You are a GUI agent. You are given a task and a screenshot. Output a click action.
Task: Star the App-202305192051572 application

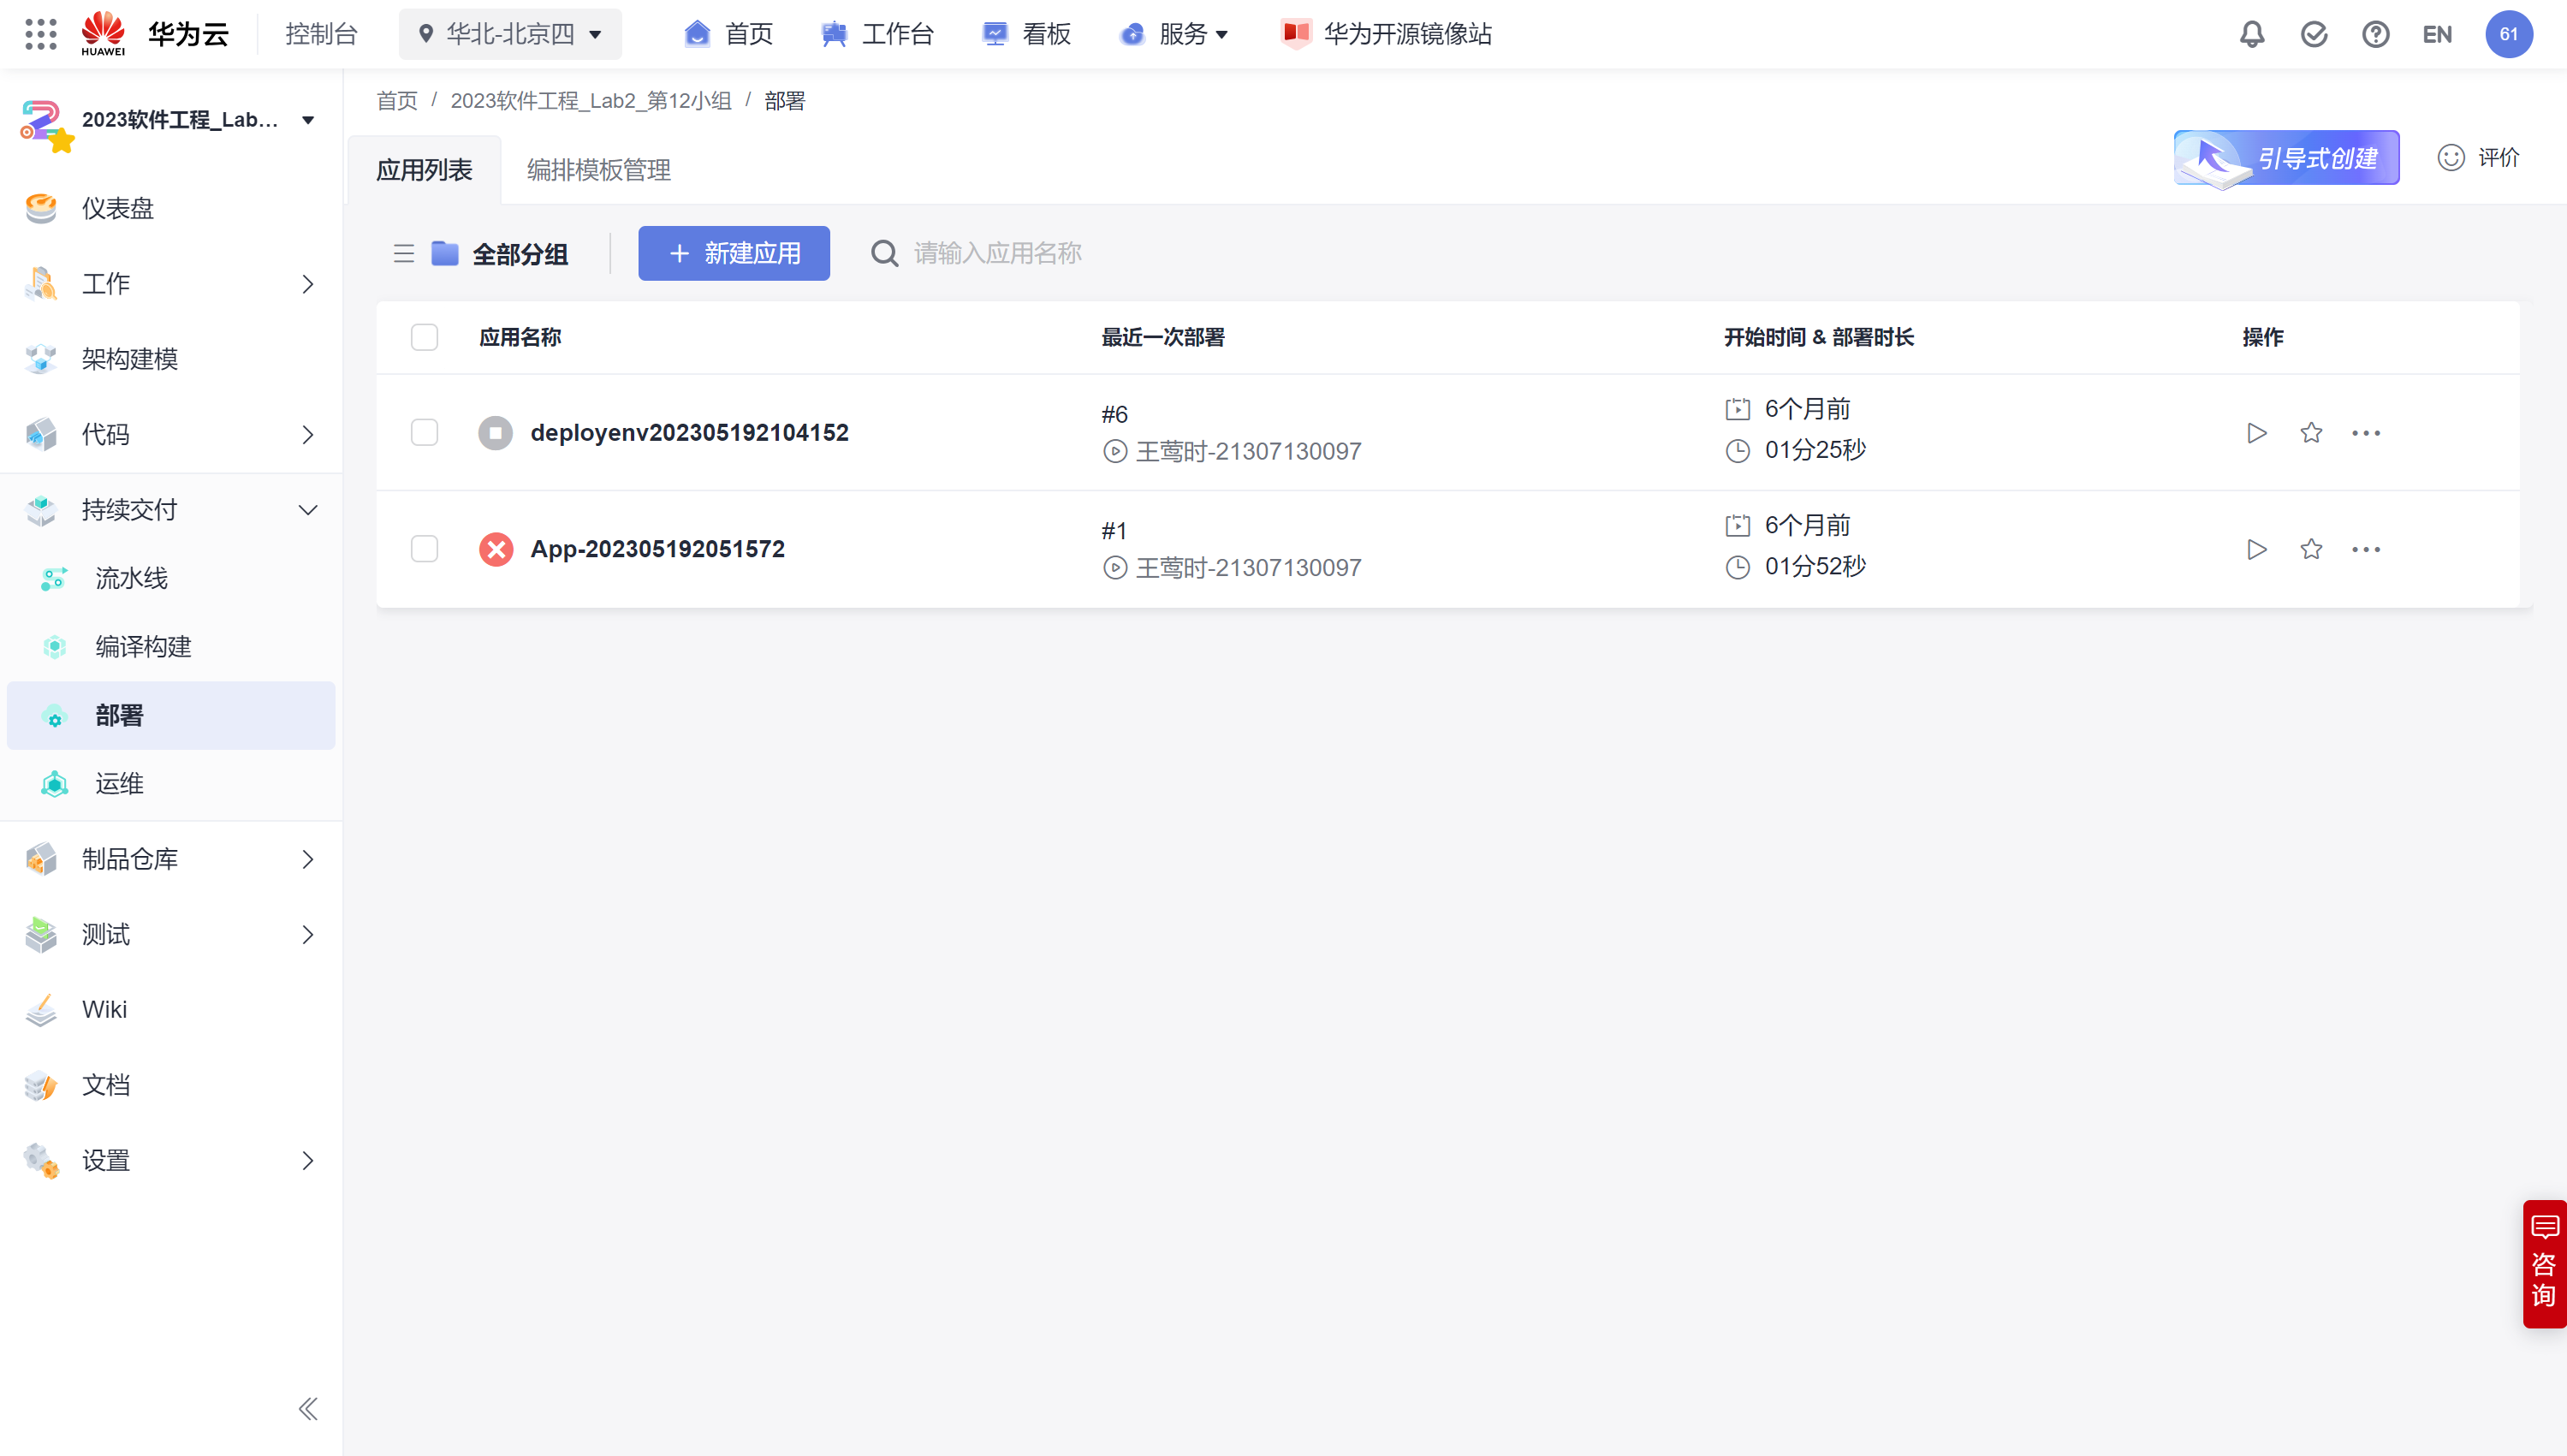tap(2311, 549)
